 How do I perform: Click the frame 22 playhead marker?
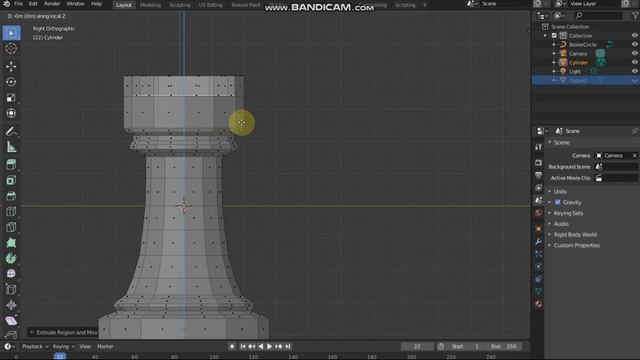[x=59, y=356]
